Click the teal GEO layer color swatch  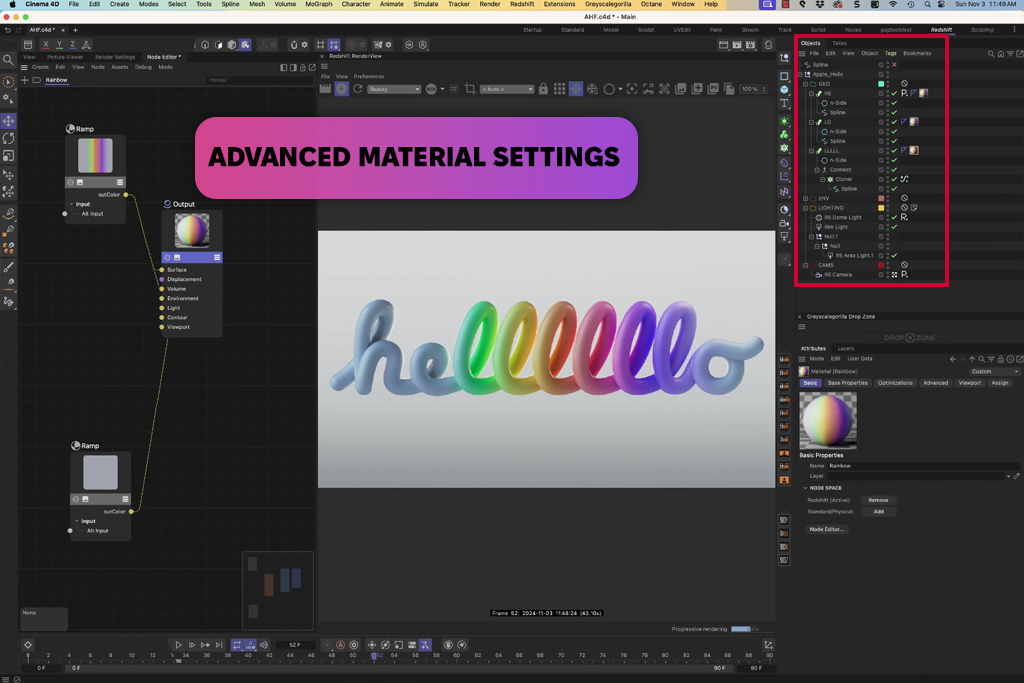click(x=881, y=84)
